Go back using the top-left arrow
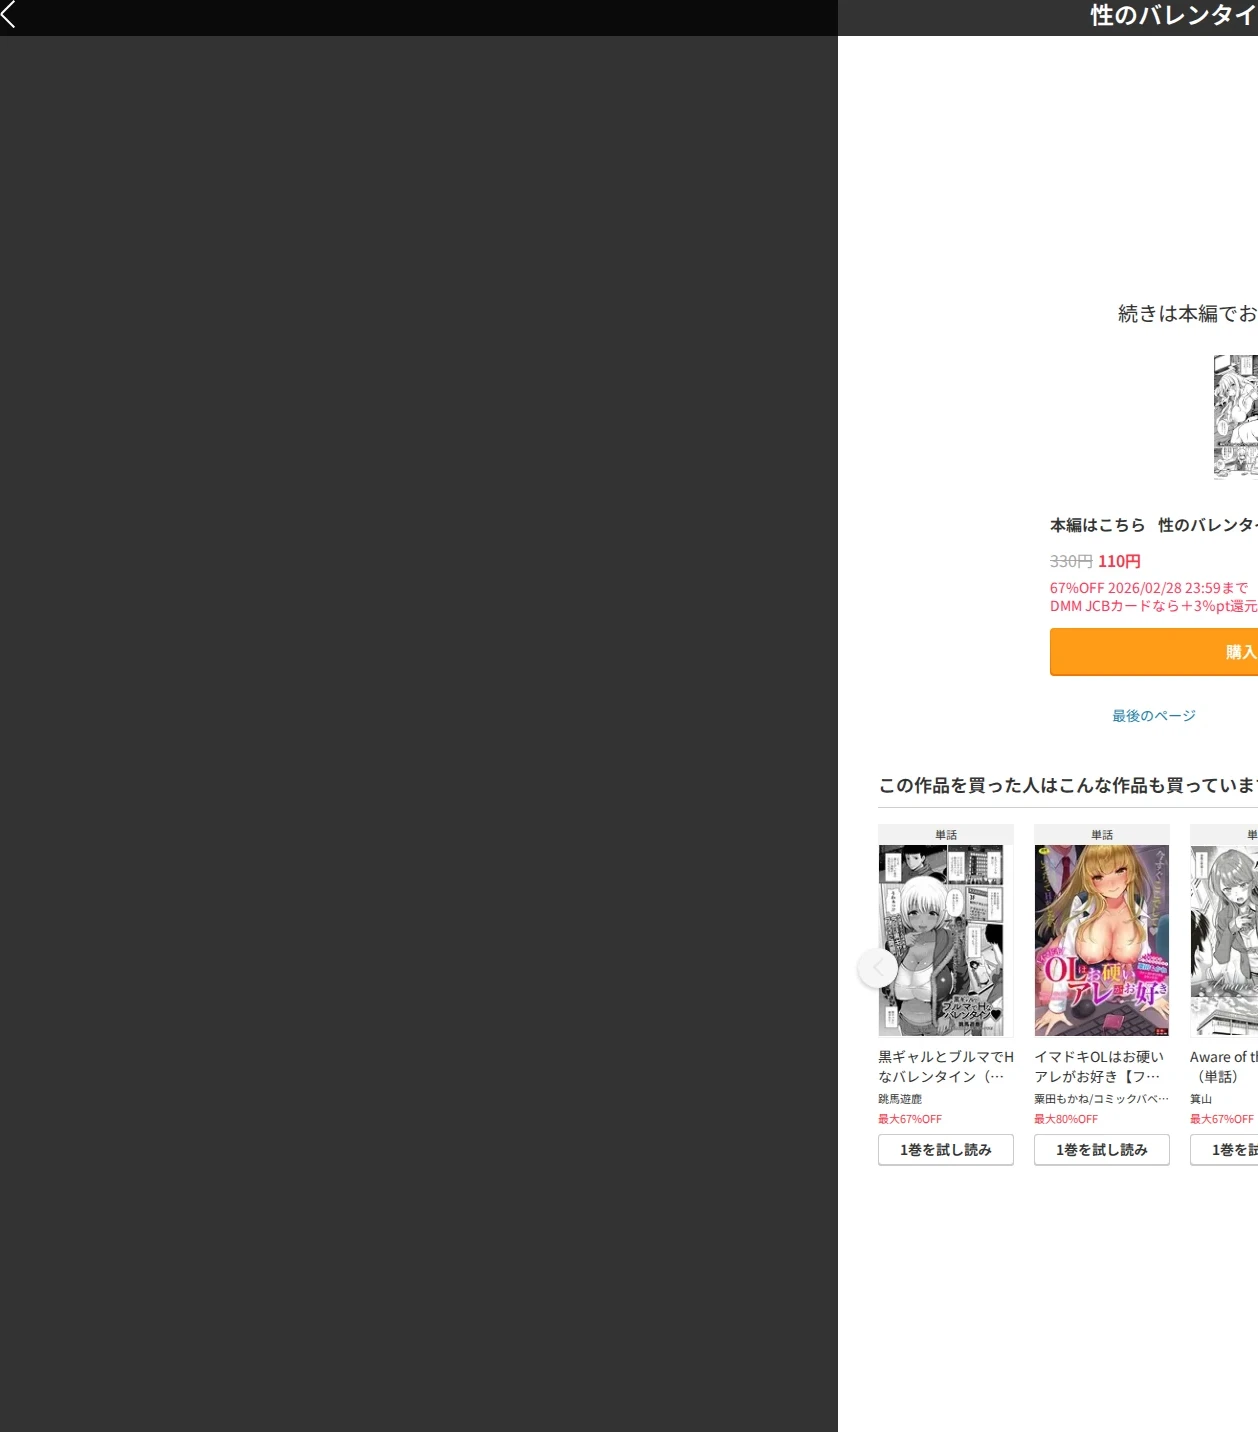 pyautogui.click(x=9, y=14)
